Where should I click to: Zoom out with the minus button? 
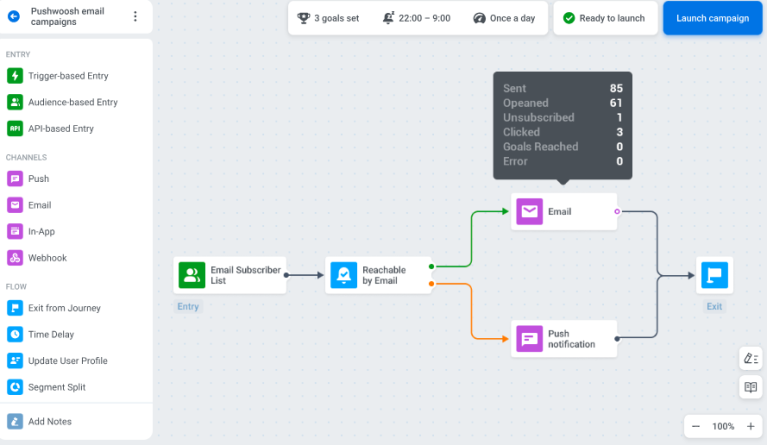pyautogui.click(x=696, y=426)
